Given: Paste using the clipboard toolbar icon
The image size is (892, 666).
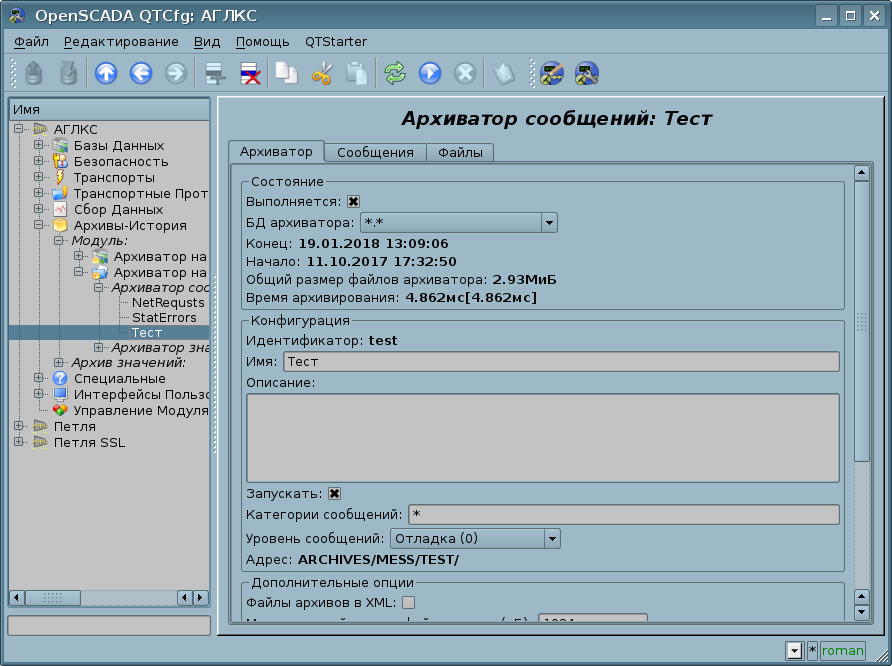Looking at the screenshot, I should 357,73.
